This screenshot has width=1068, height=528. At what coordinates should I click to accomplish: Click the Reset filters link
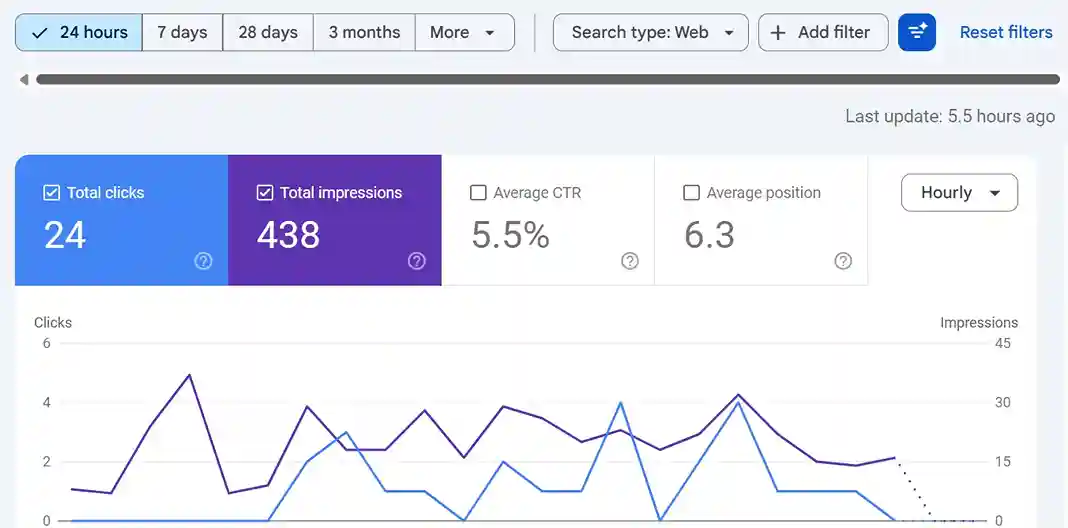pyautogui.click(x=1006, y=32)
